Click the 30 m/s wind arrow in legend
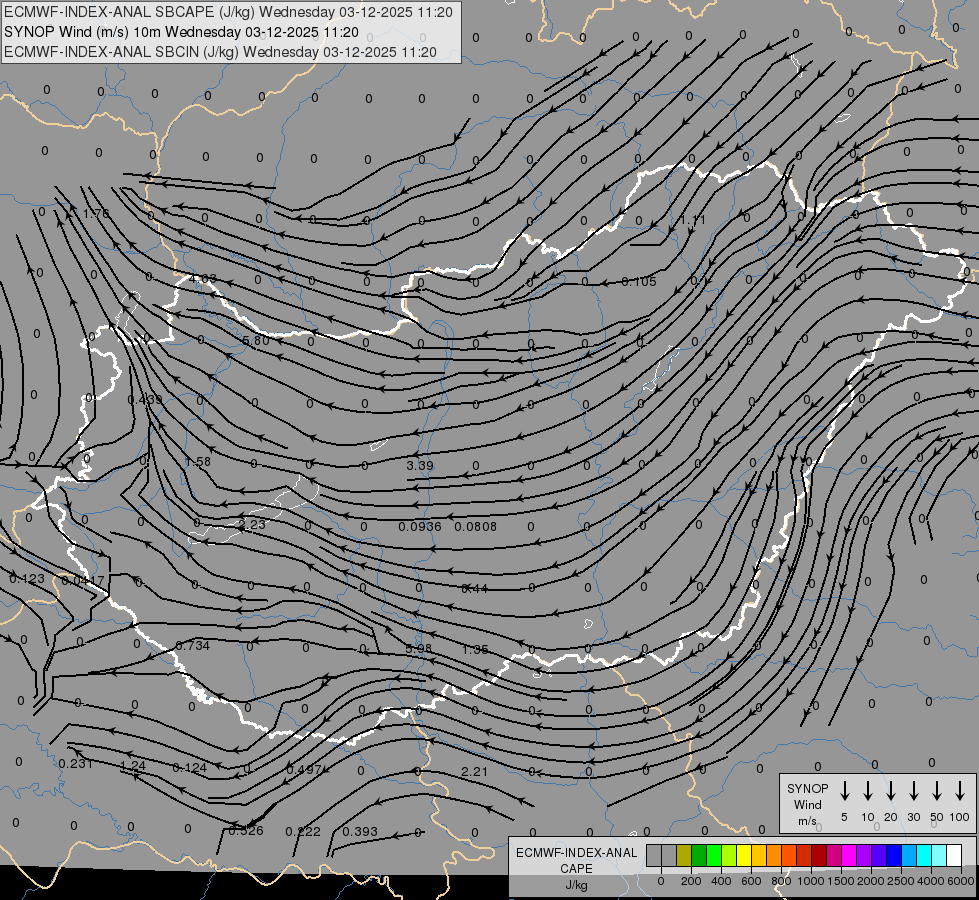This screenshot has height=900, width=979. [x=913, y=790]
